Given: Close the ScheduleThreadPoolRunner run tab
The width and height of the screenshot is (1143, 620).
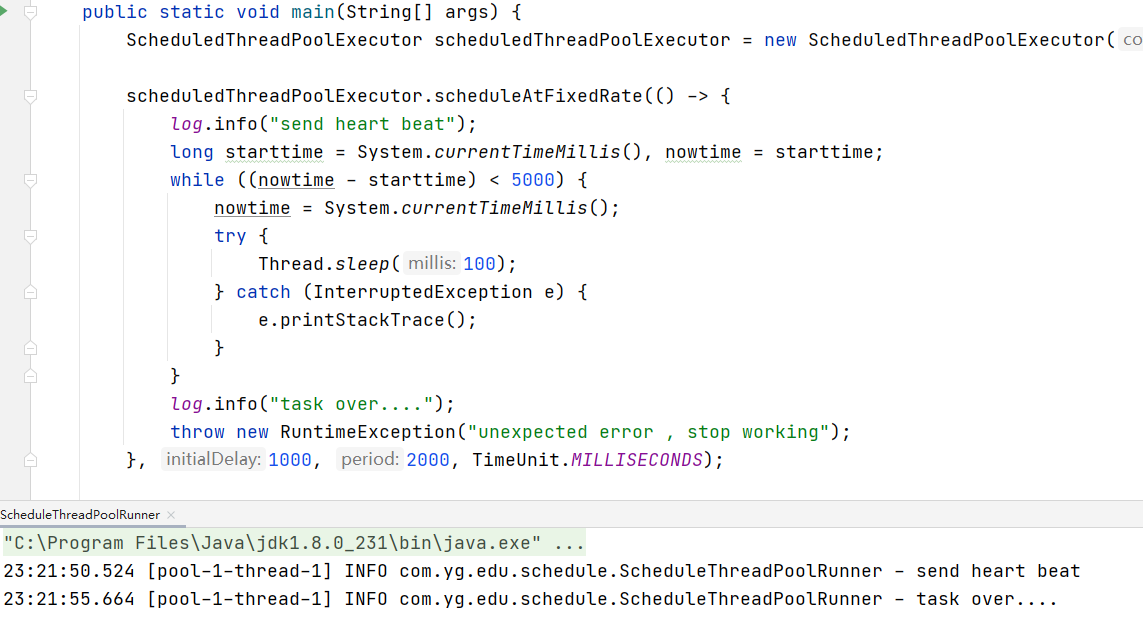Looking at the screenshot, I should coord(171,514).
